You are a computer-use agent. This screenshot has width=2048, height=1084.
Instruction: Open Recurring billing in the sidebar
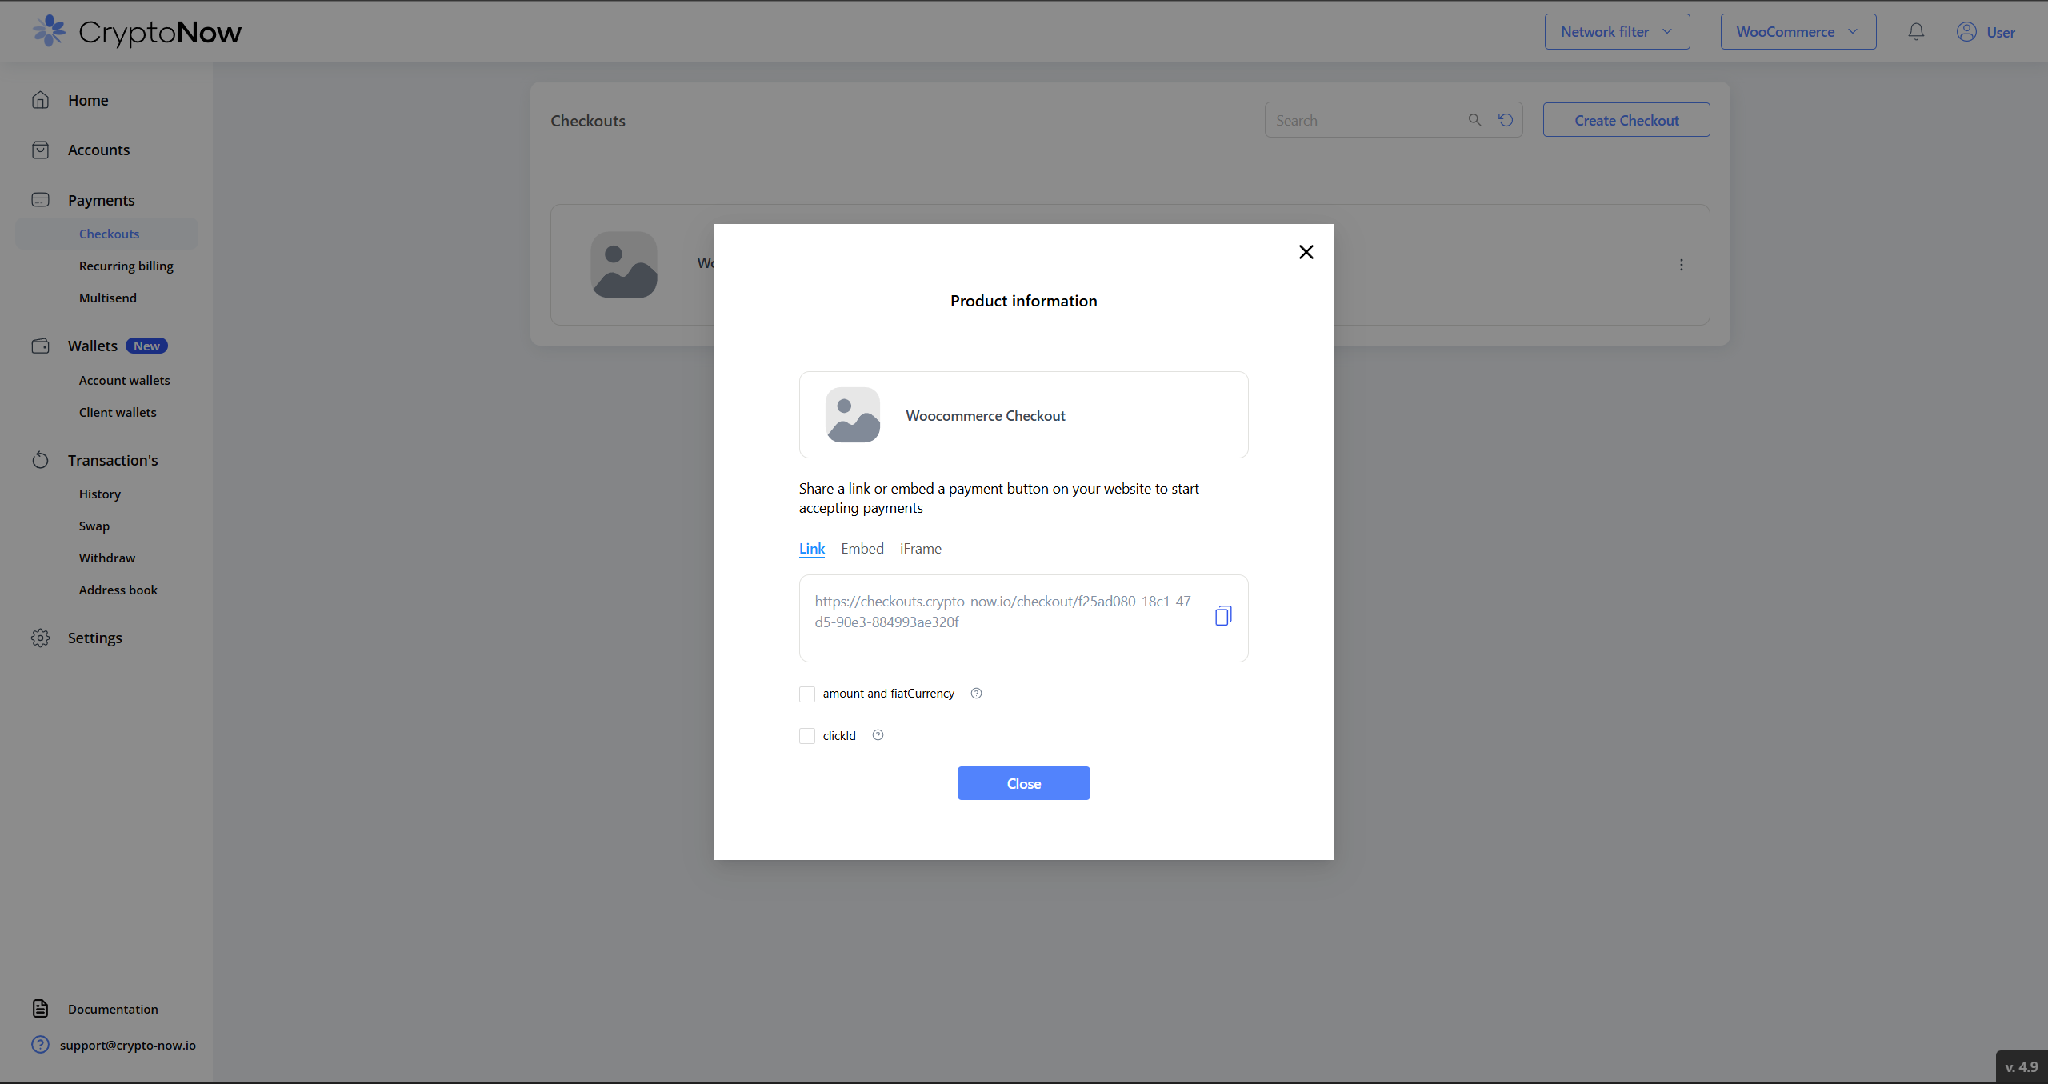click(126, 266)
